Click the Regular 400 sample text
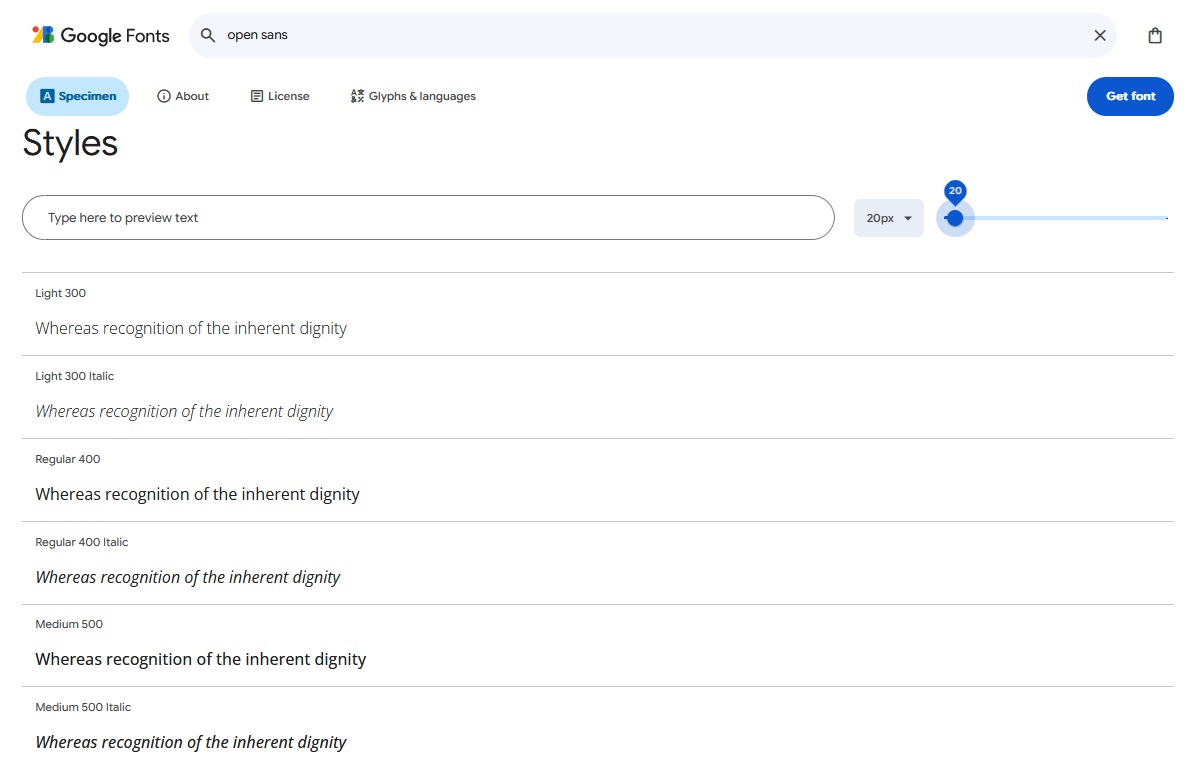The width and height of the screenshot is (1204, 764). coord(197,495)
